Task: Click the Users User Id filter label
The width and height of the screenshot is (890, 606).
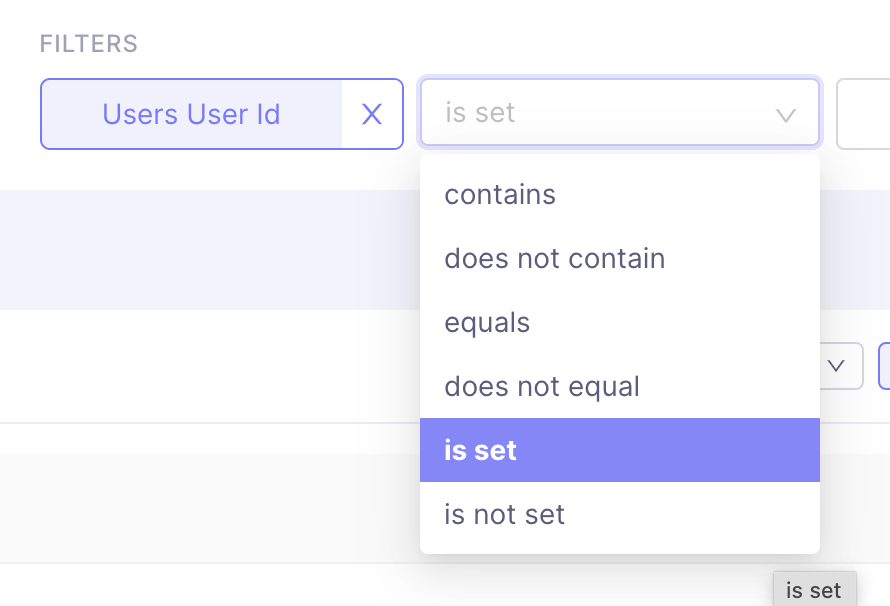Action: coord(191,114)
